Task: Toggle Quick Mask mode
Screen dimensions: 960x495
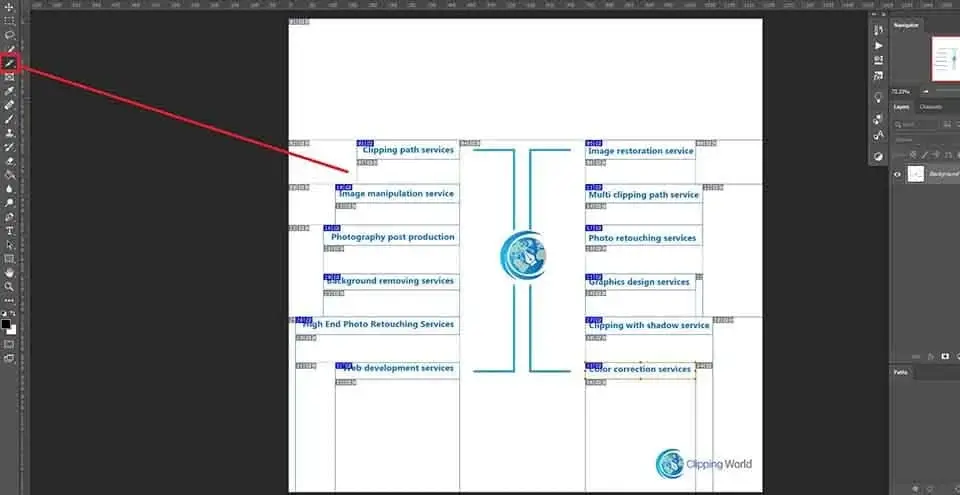Action: tap(9, 344)
